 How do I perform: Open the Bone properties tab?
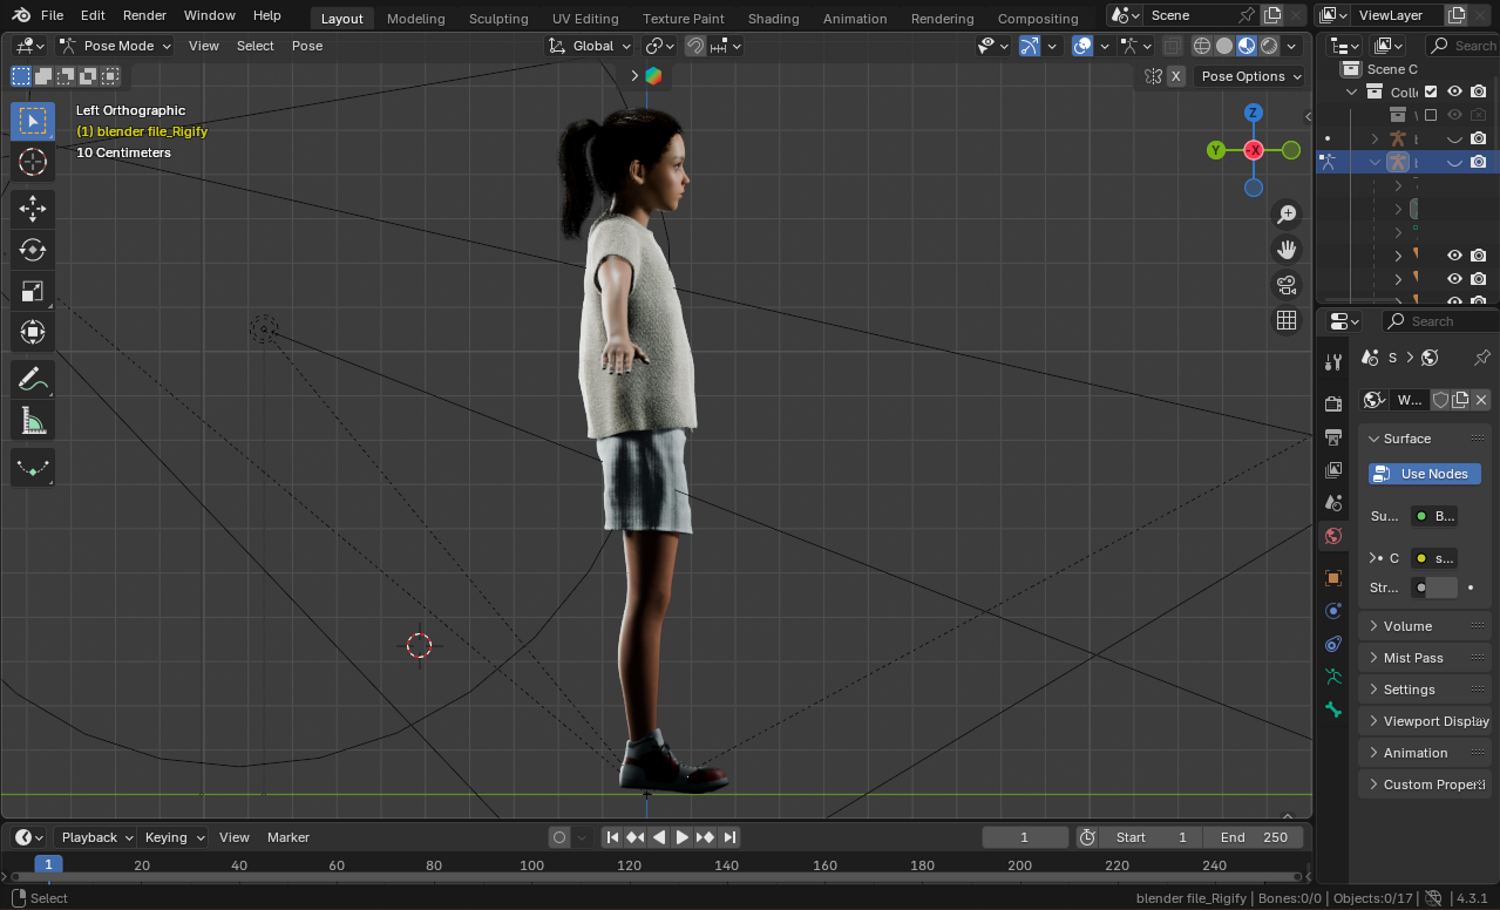[1333, 710]
